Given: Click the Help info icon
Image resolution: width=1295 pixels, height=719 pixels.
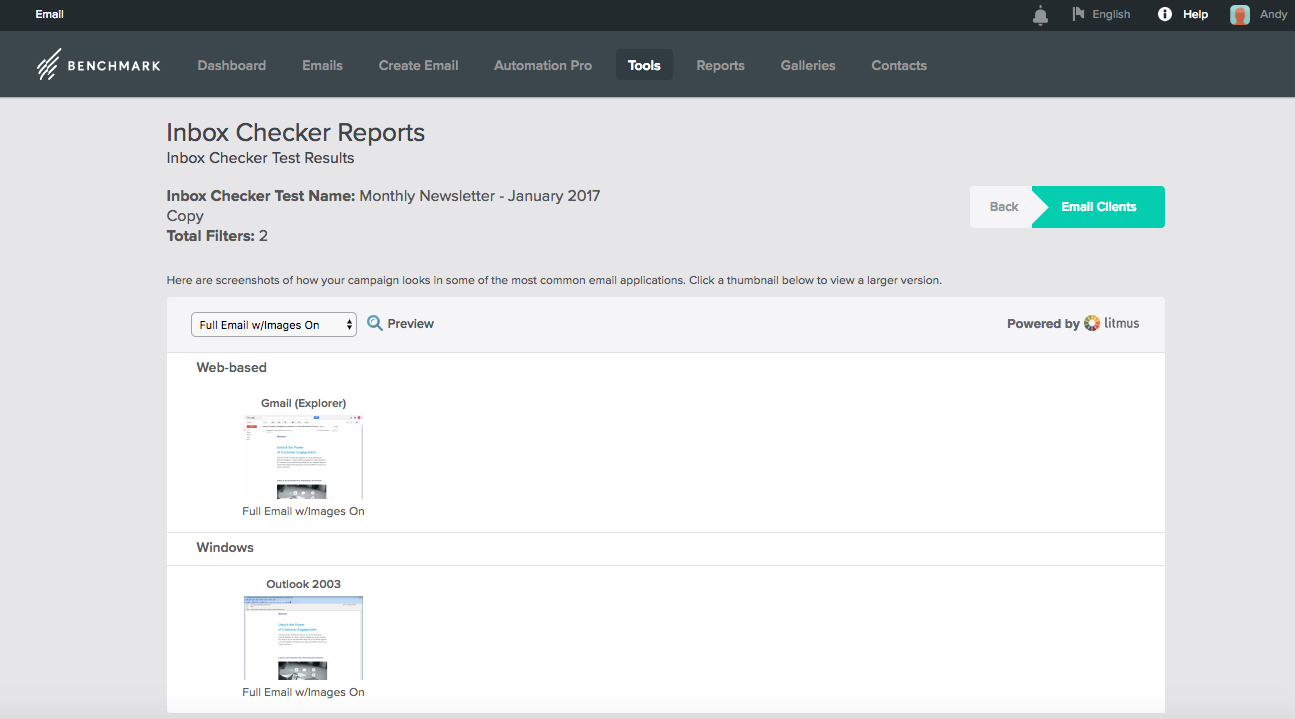Looking at the screenshot, I should tap(1164, 14).
